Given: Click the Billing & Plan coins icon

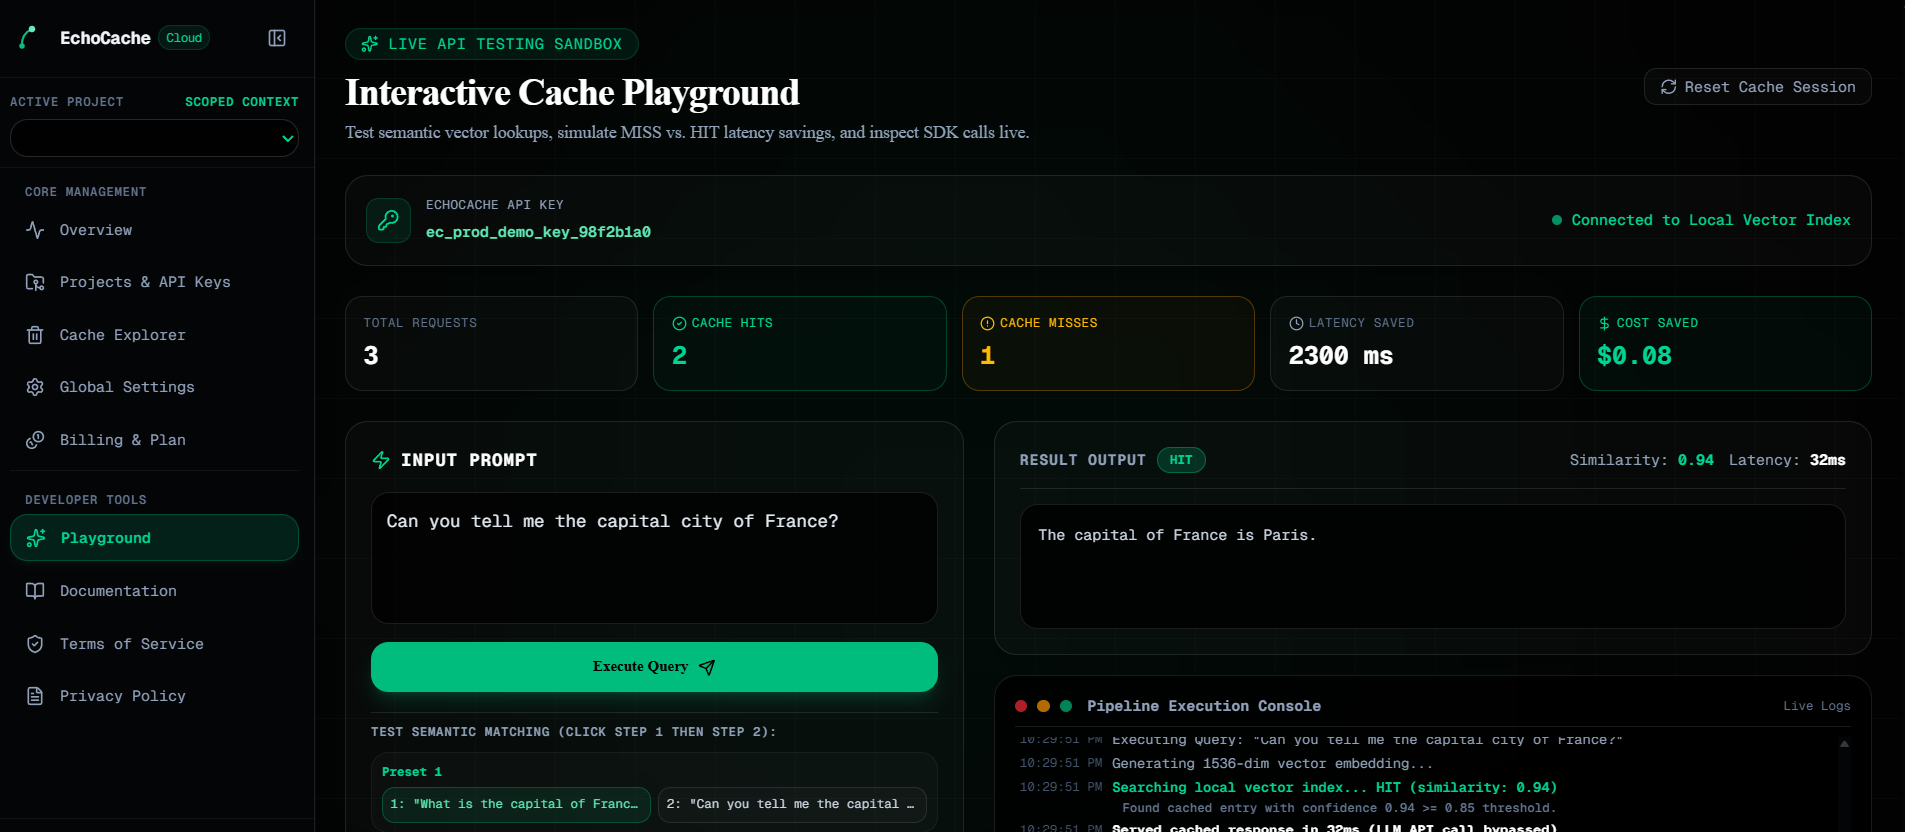Looking at the screenshot, I should 35,440.
